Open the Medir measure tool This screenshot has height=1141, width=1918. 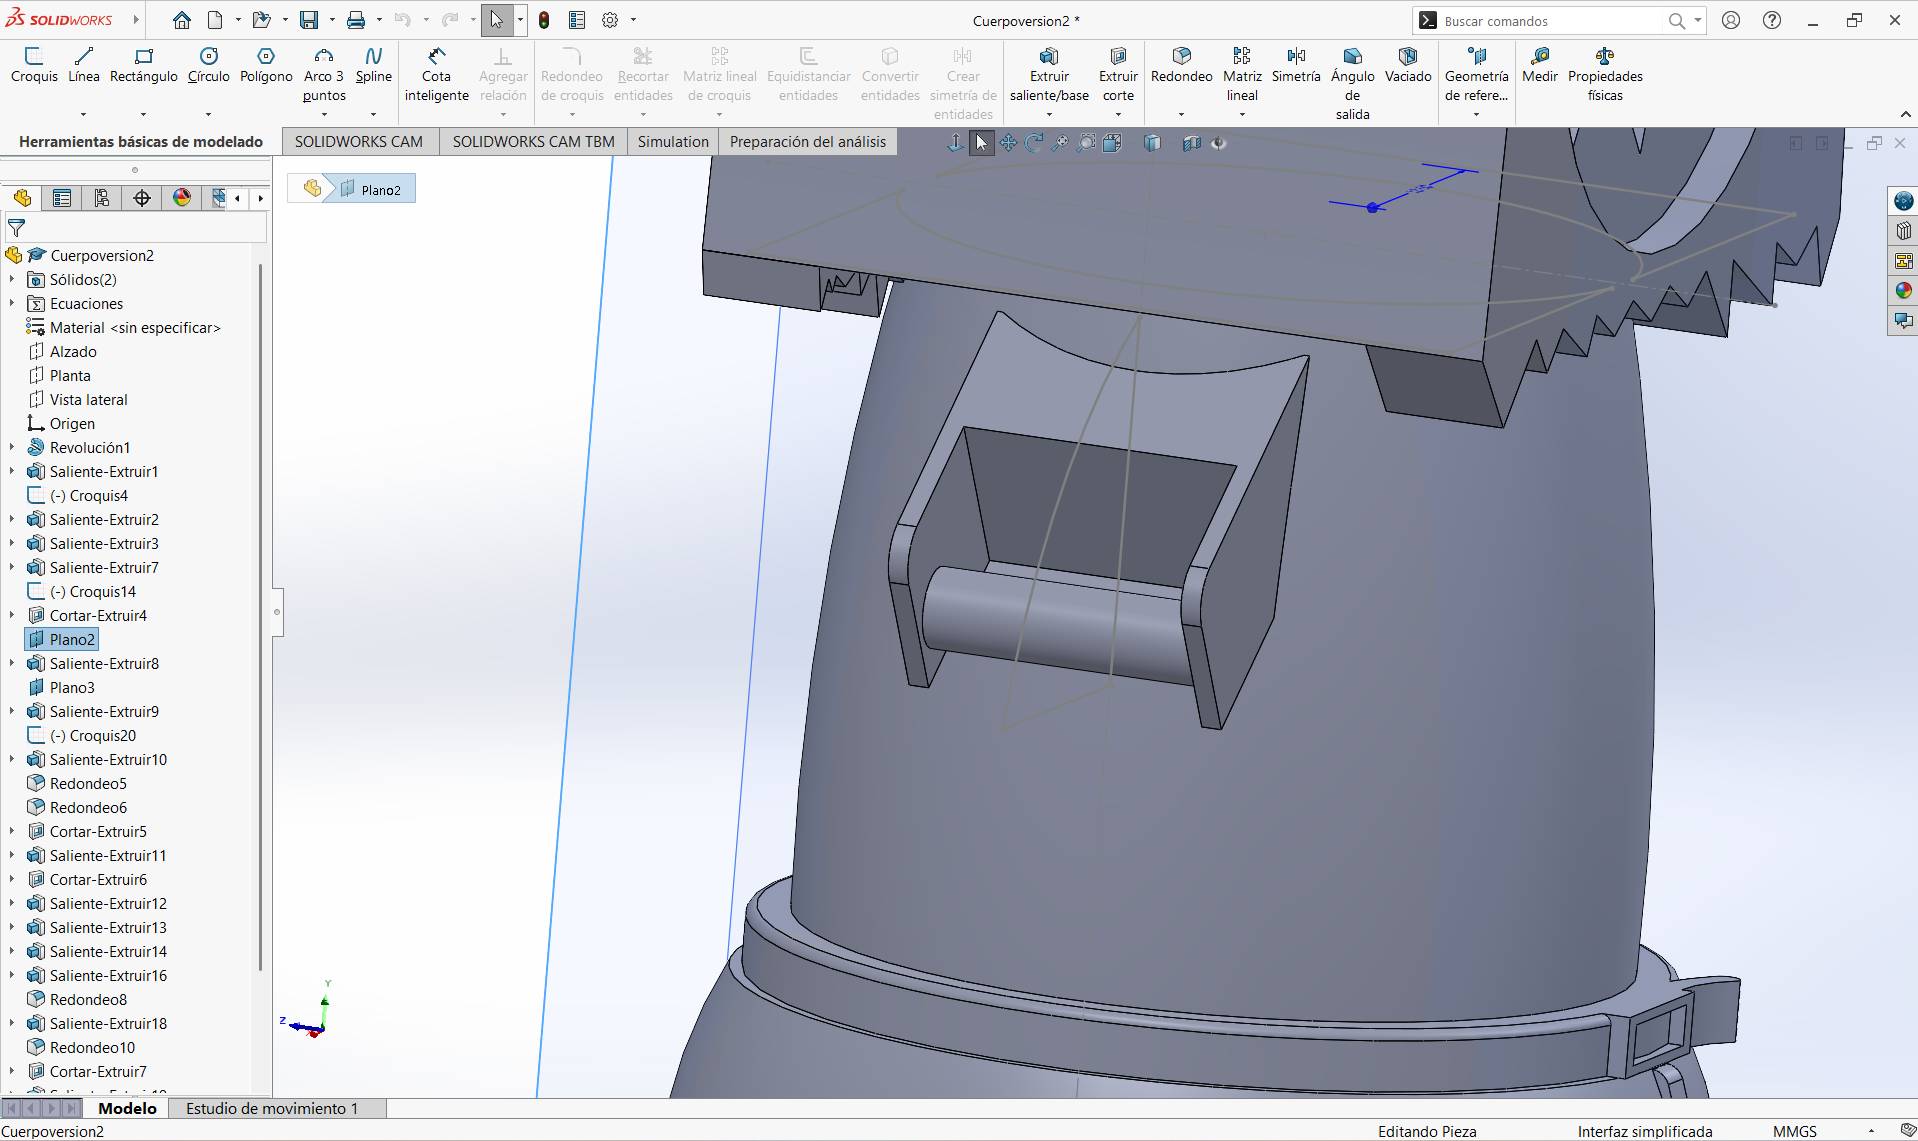(x=1540, y=65)
